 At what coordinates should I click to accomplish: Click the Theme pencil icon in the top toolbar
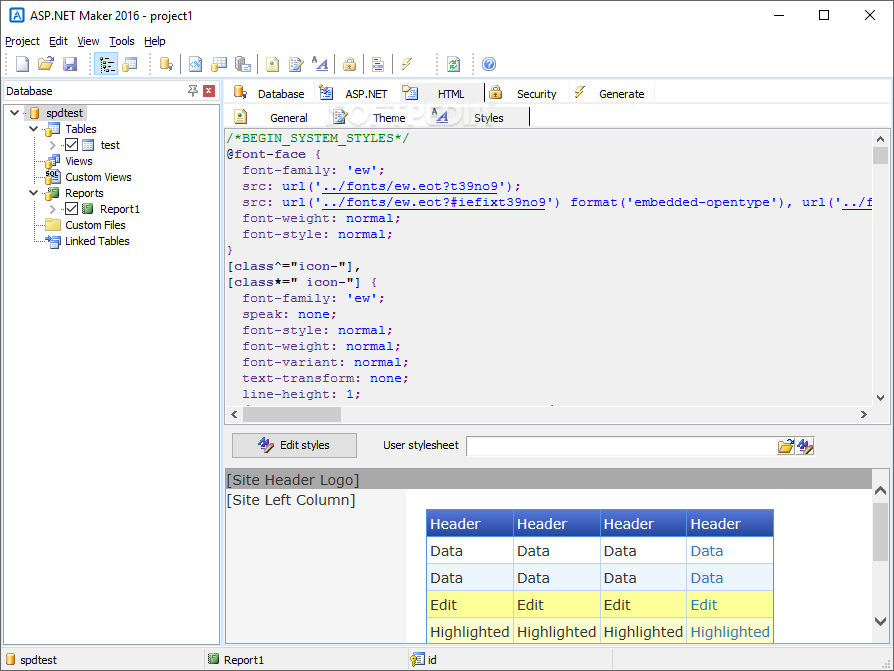click(x=296, y=64)
